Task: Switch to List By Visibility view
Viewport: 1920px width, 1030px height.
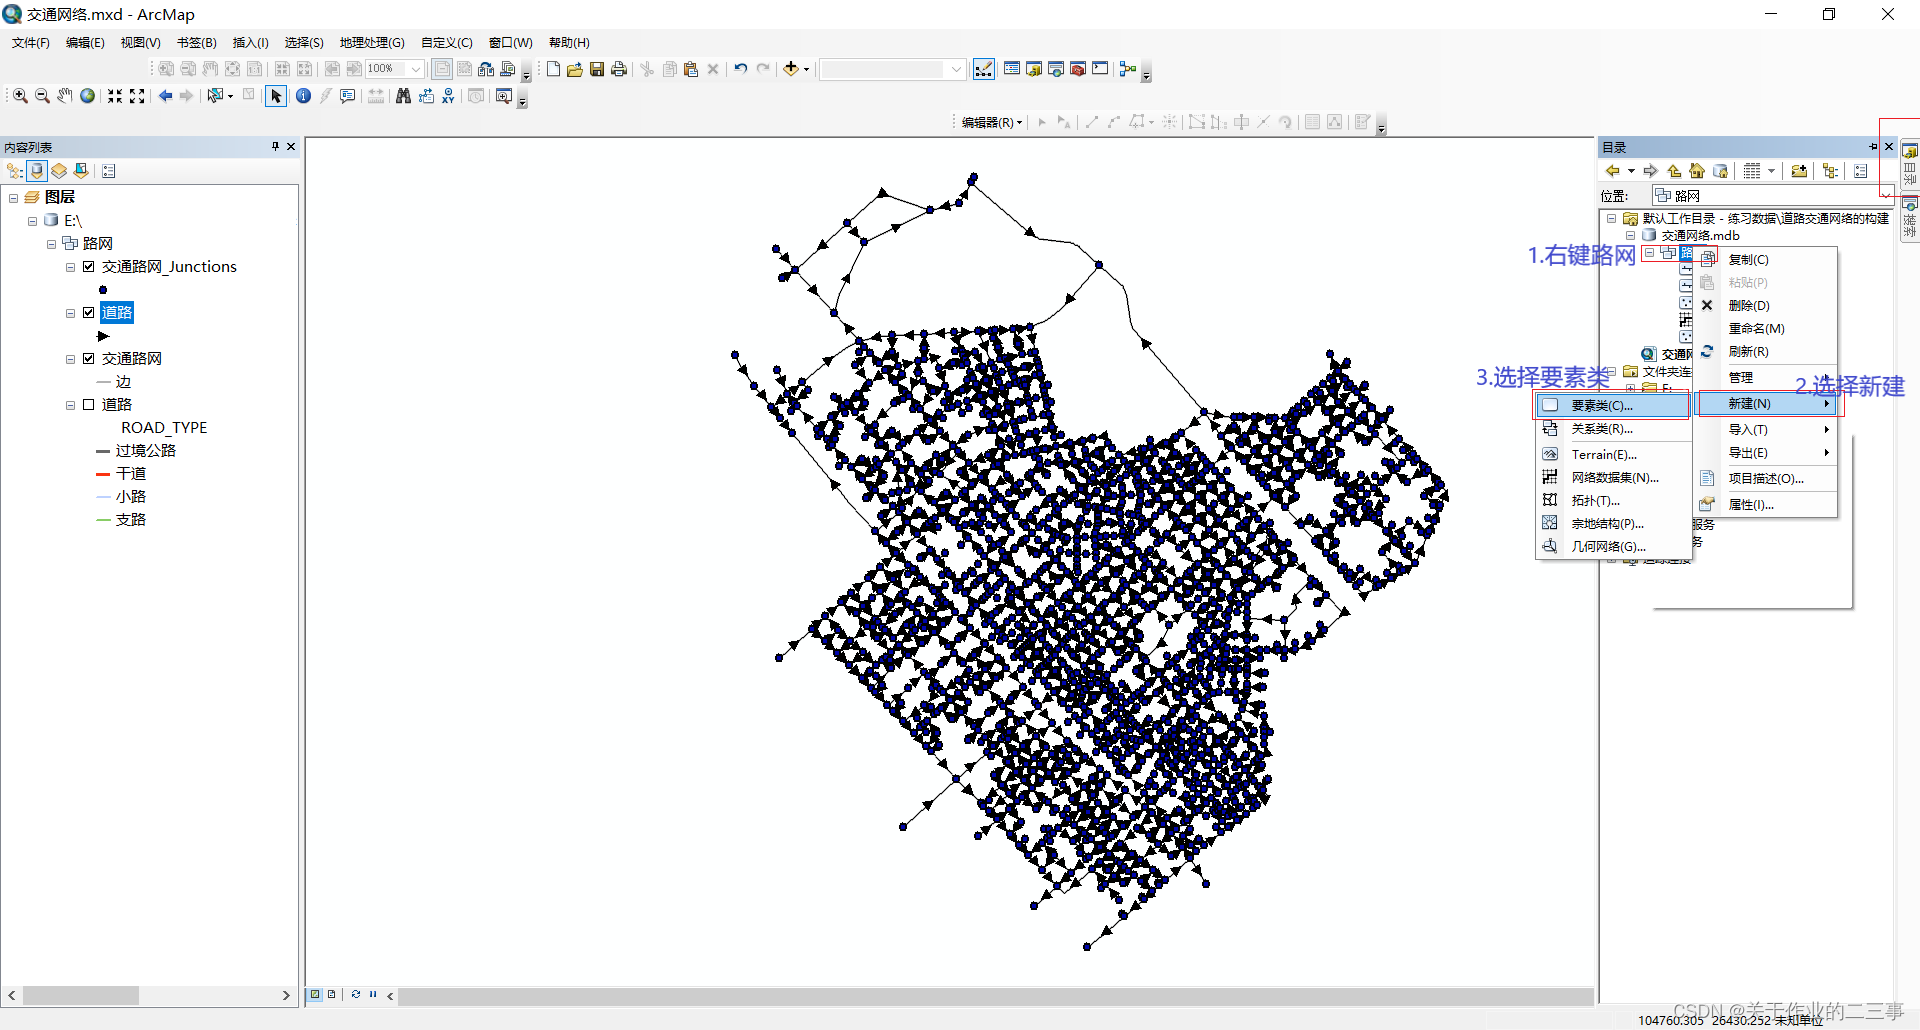Action: [59, 171]
